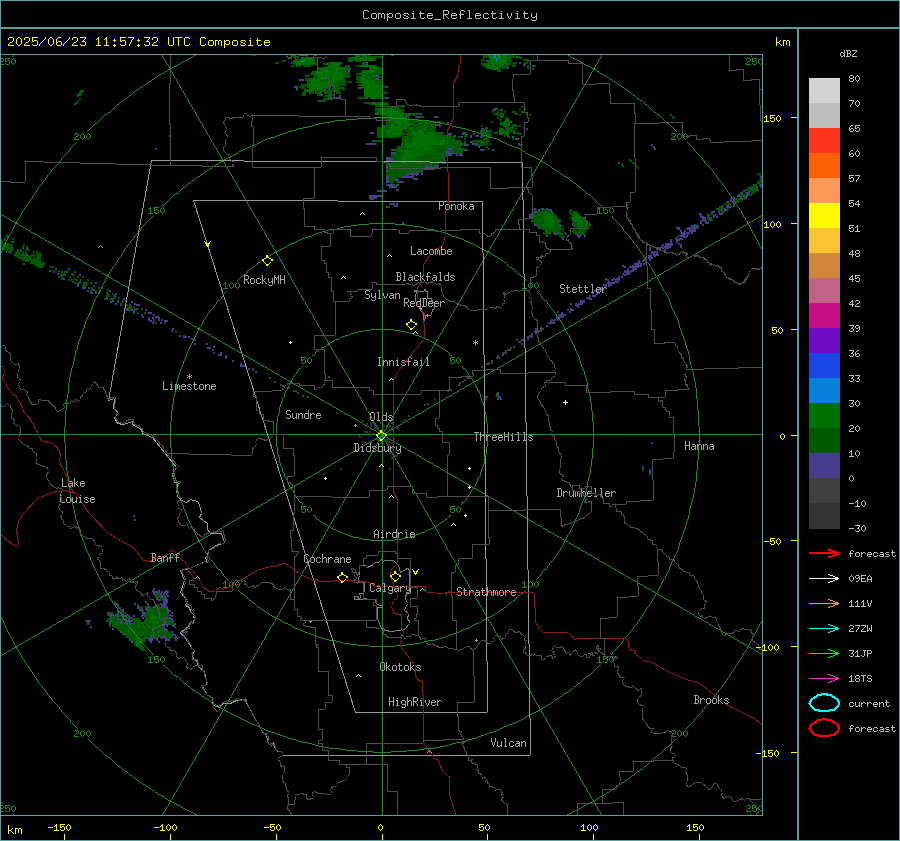The image size is (900, 841).
Task: Click the Banff map label
Action: click(165, 557)
